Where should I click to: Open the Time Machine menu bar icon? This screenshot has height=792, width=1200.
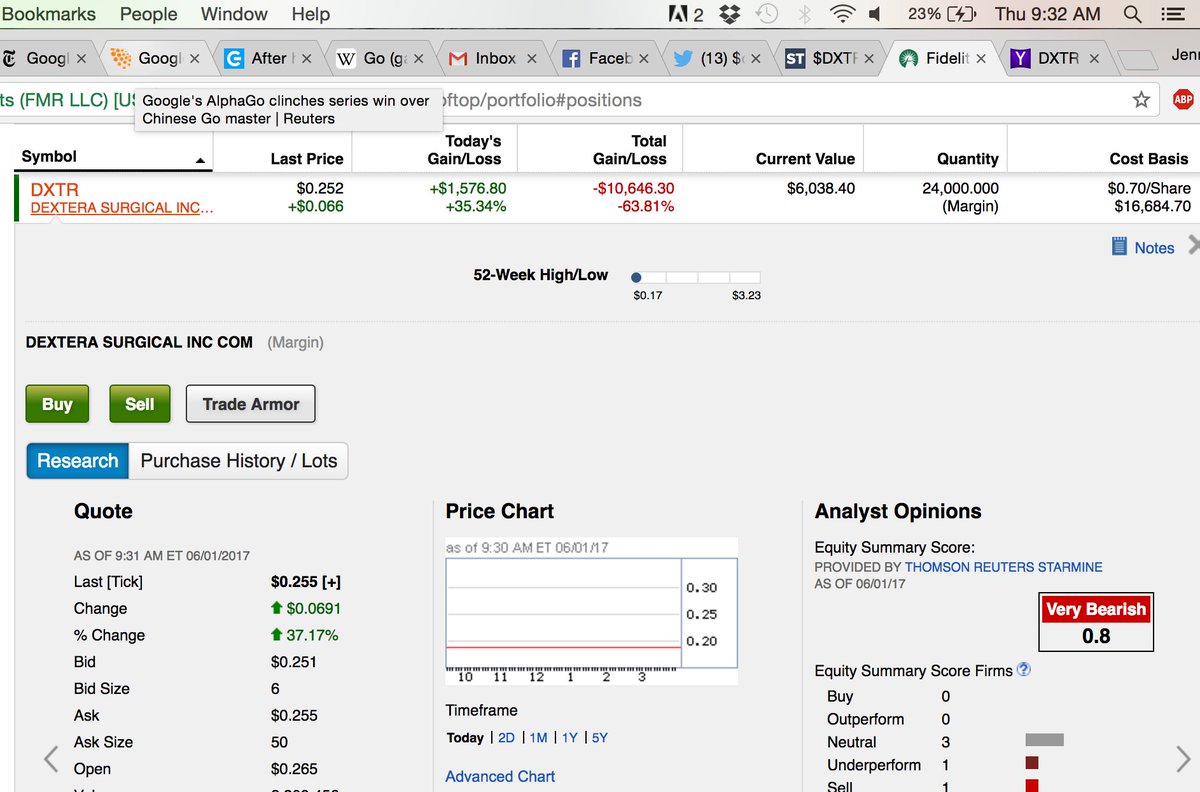point(767,14)
